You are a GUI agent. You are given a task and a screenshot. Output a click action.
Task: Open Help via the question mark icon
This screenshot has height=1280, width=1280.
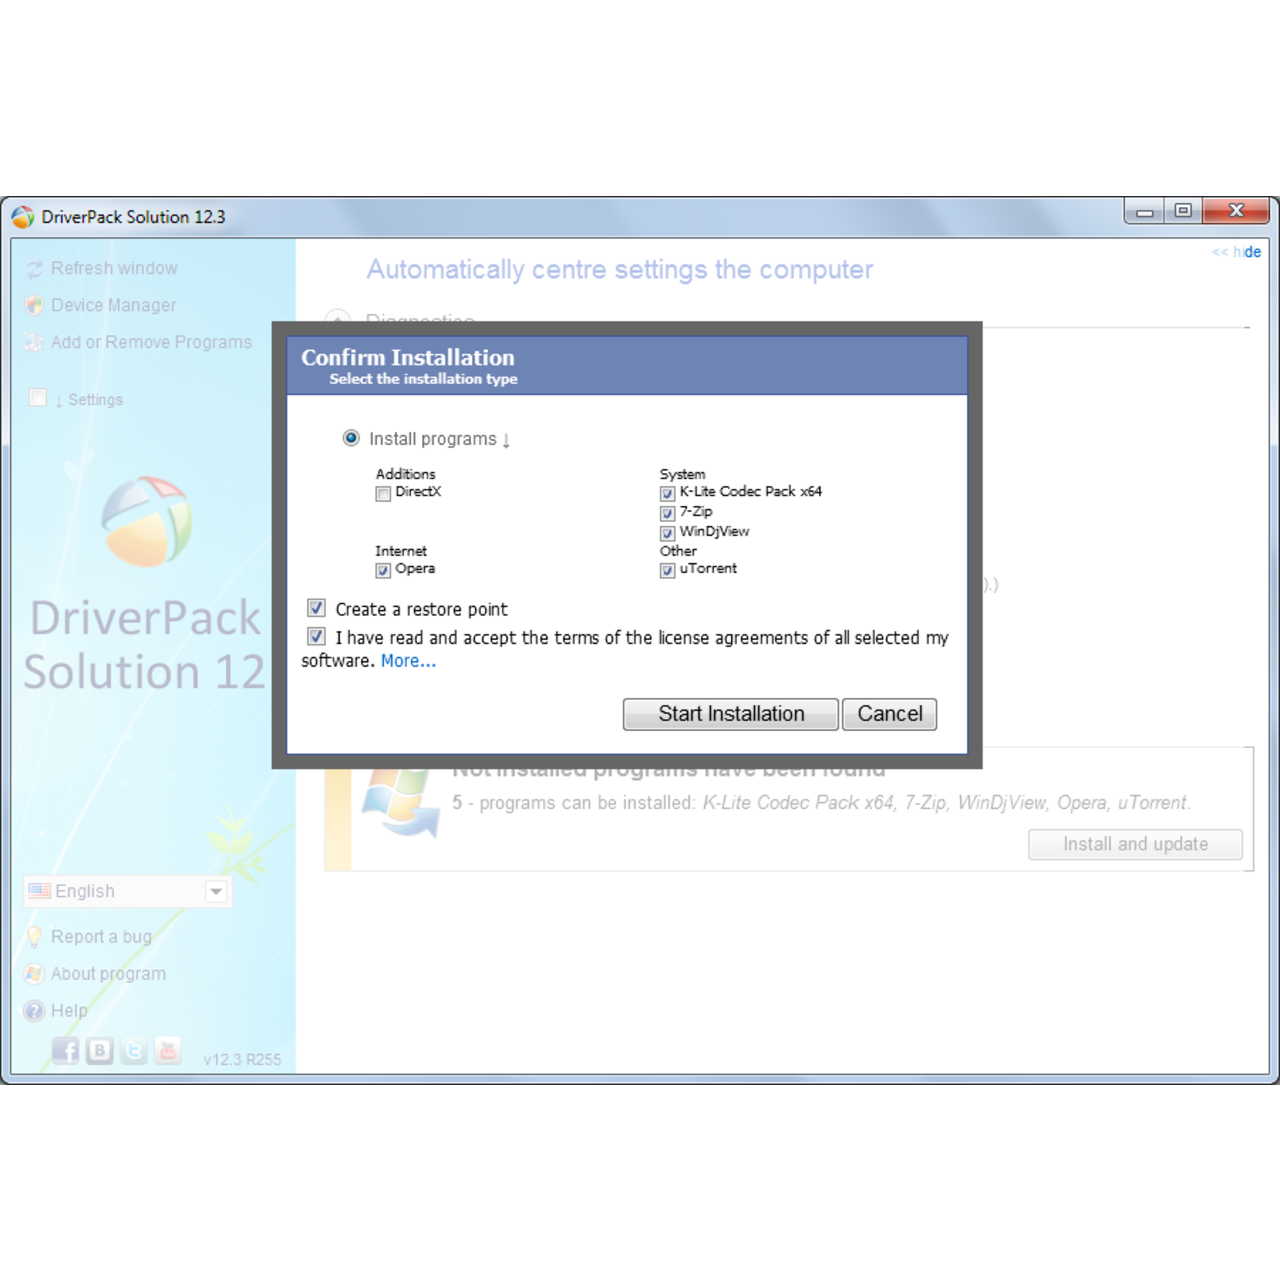click(34, 1010)
